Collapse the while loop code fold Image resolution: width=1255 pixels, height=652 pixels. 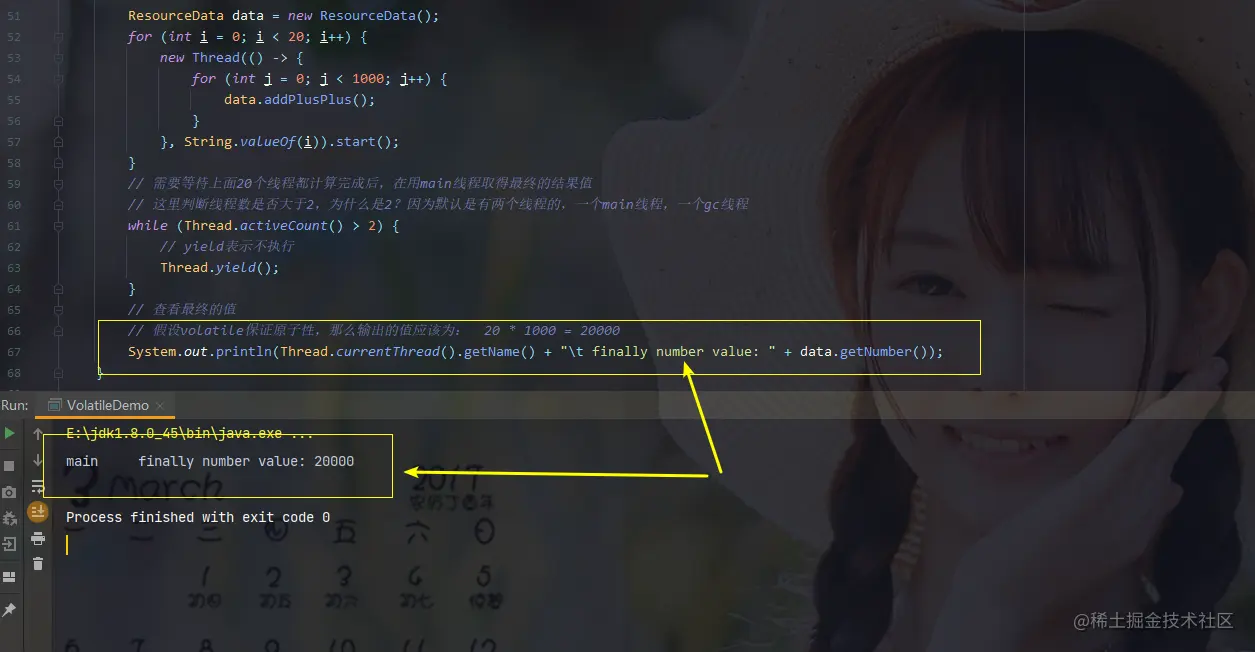point(57,226)
